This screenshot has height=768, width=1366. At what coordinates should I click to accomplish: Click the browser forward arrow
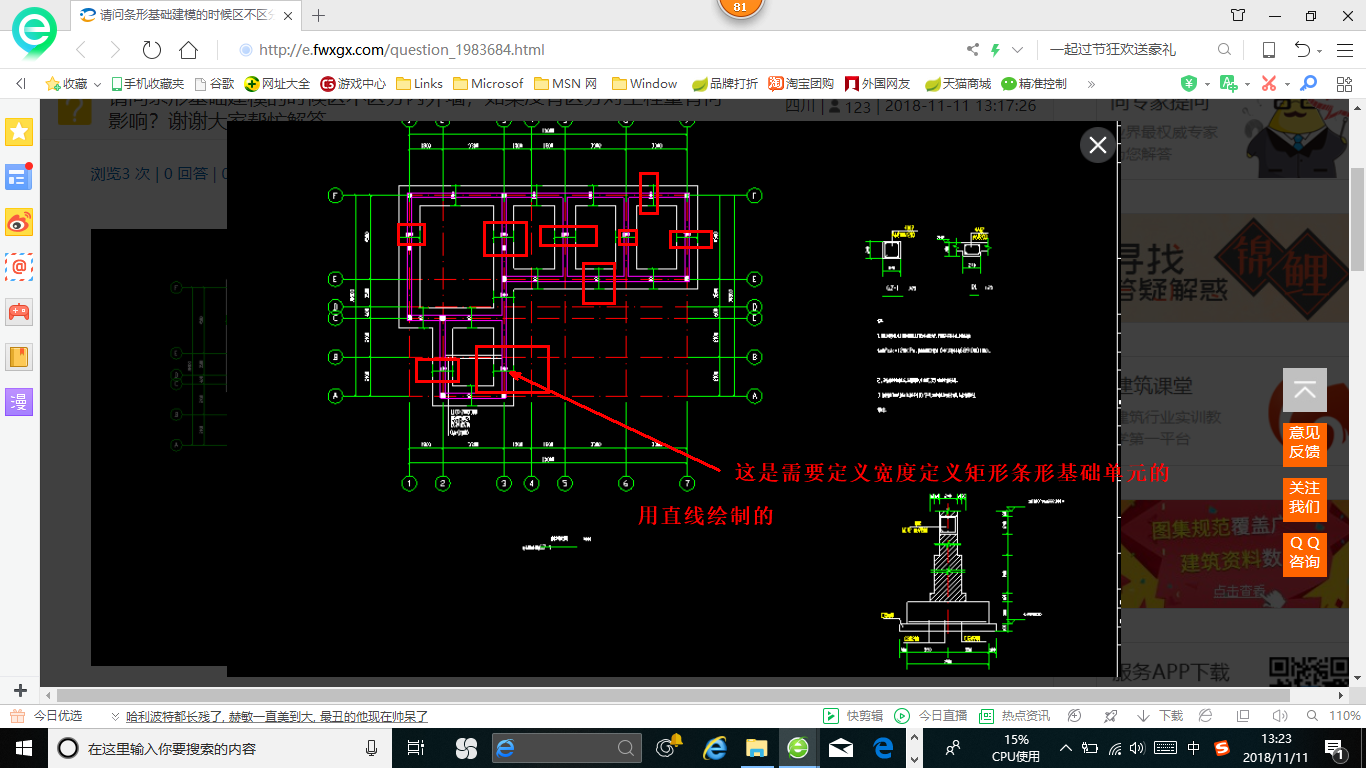point(115,50)
